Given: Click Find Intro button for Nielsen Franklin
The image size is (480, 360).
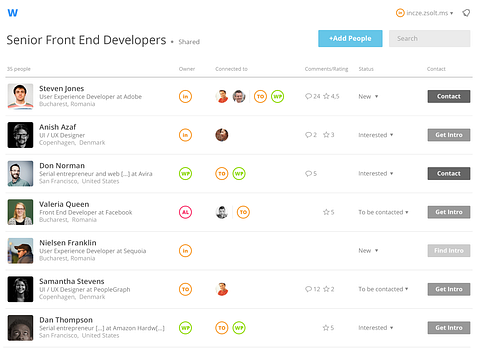Looking at the screenshot, I should 449,251.
